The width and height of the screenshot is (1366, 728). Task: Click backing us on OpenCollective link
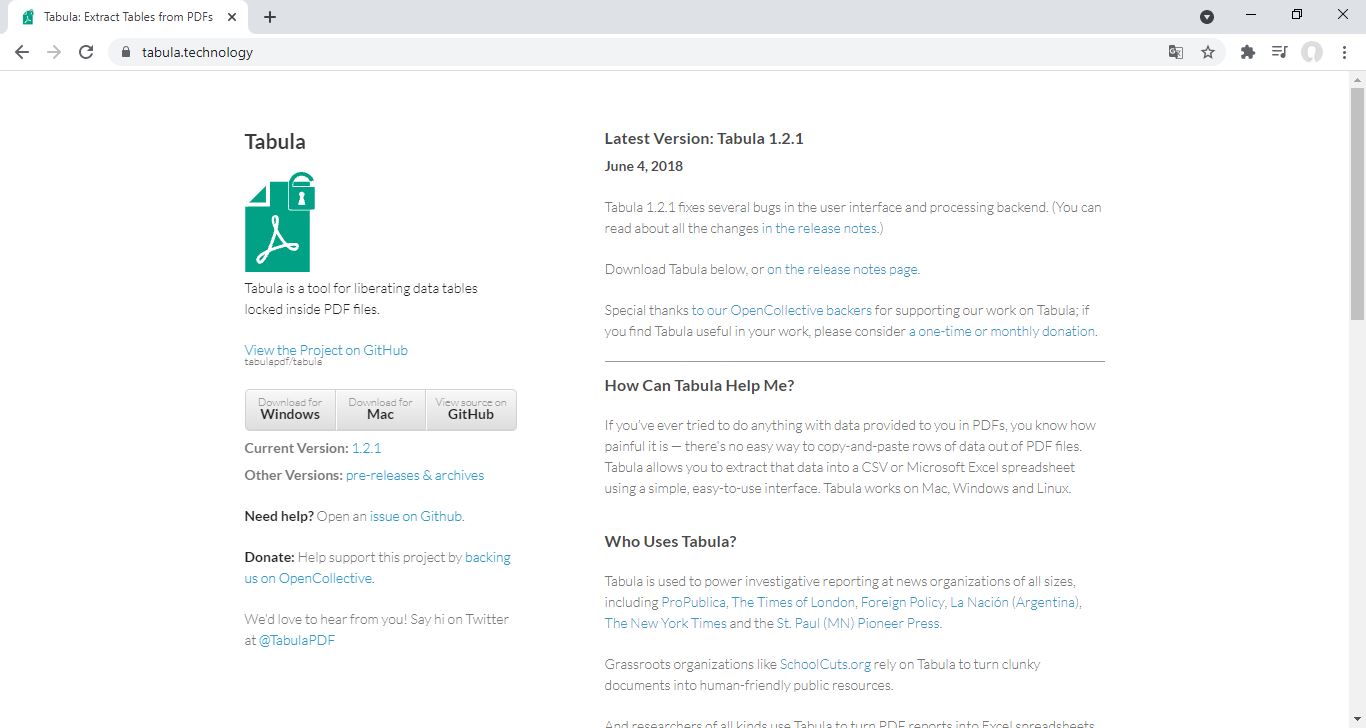tap(378, 568)
